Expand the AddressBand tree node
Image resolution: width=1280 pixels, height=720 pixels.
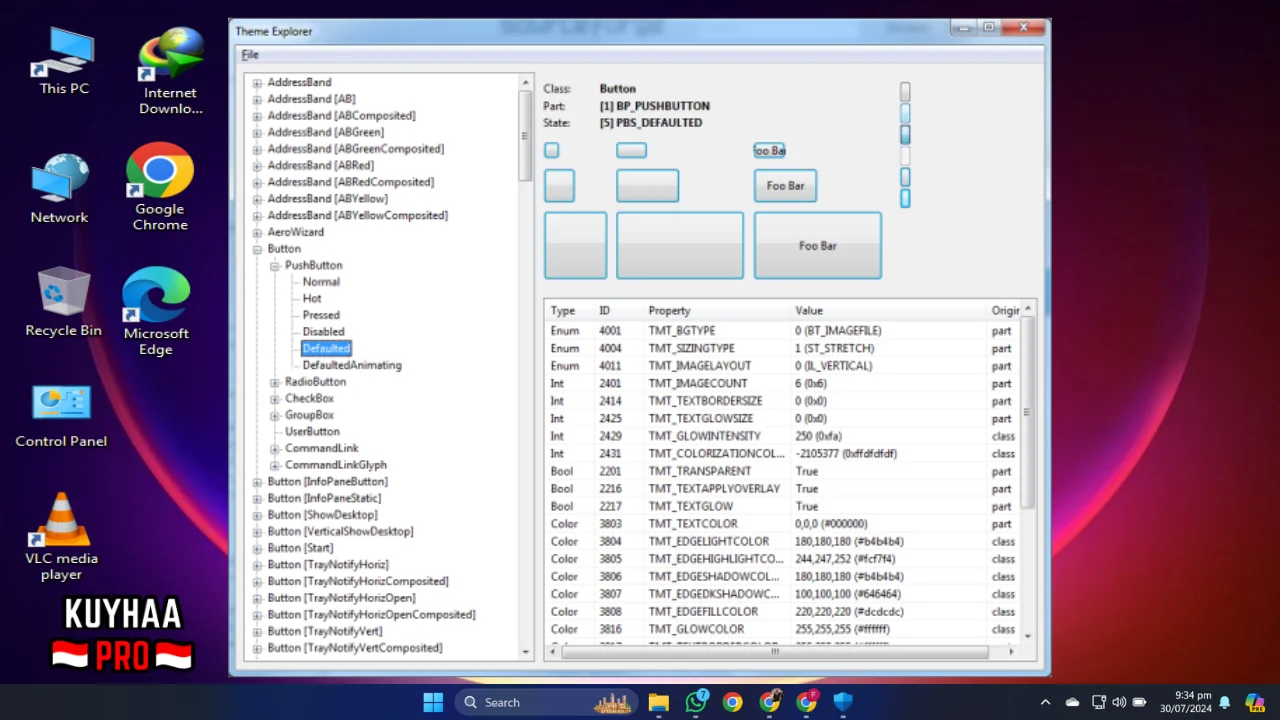pos(257,83)
